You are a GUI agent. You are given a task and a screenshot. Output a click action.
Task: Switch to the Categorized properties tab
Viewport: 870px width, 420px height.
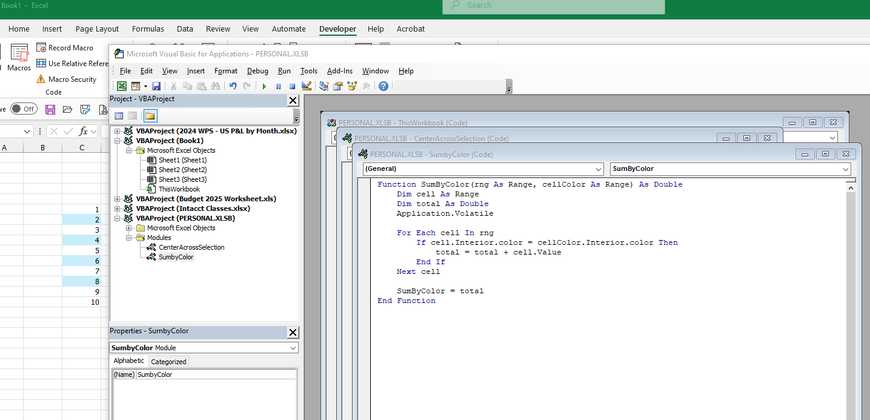point(169,362)
